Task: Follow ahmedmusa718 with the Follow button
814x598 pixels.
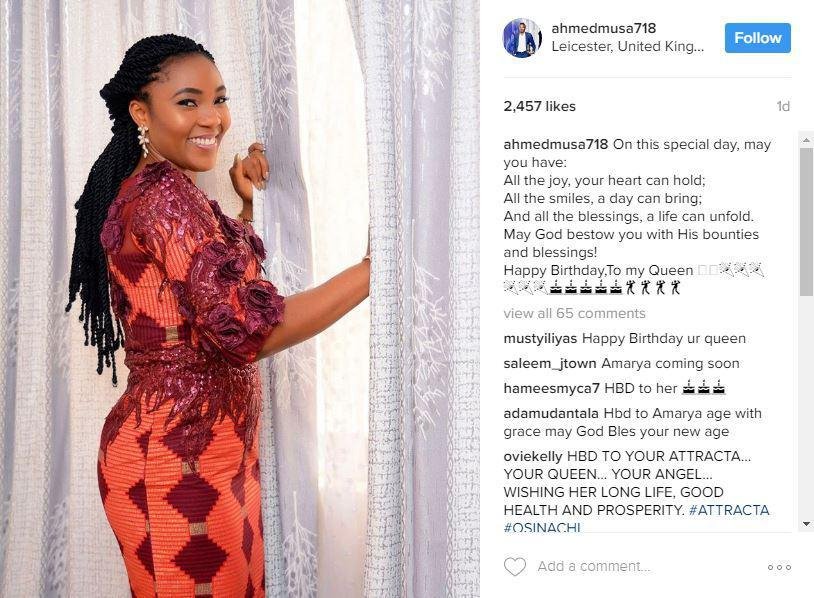Action: pyautogui.click(x=757, y=38)
